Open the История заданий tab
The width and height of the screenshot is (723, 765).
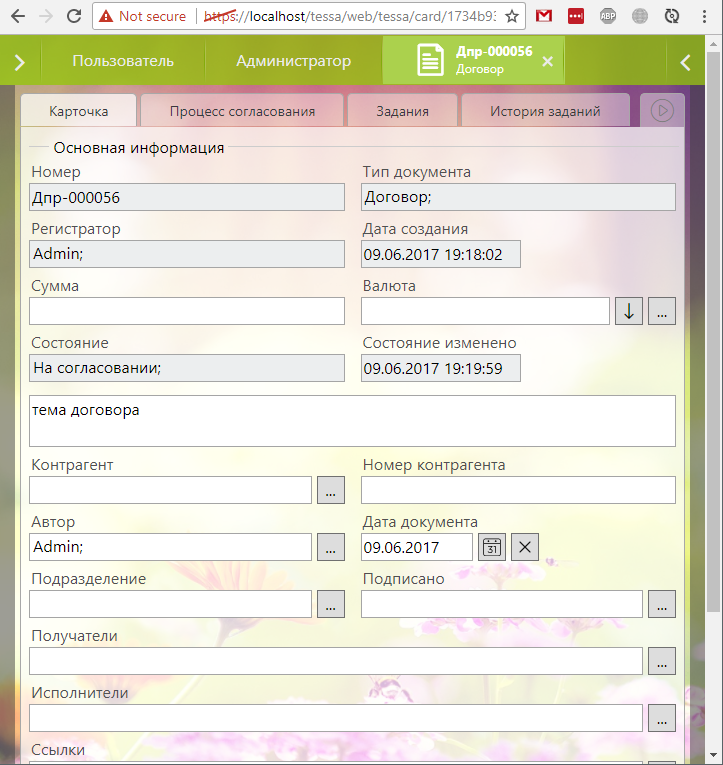pos(545,111)
